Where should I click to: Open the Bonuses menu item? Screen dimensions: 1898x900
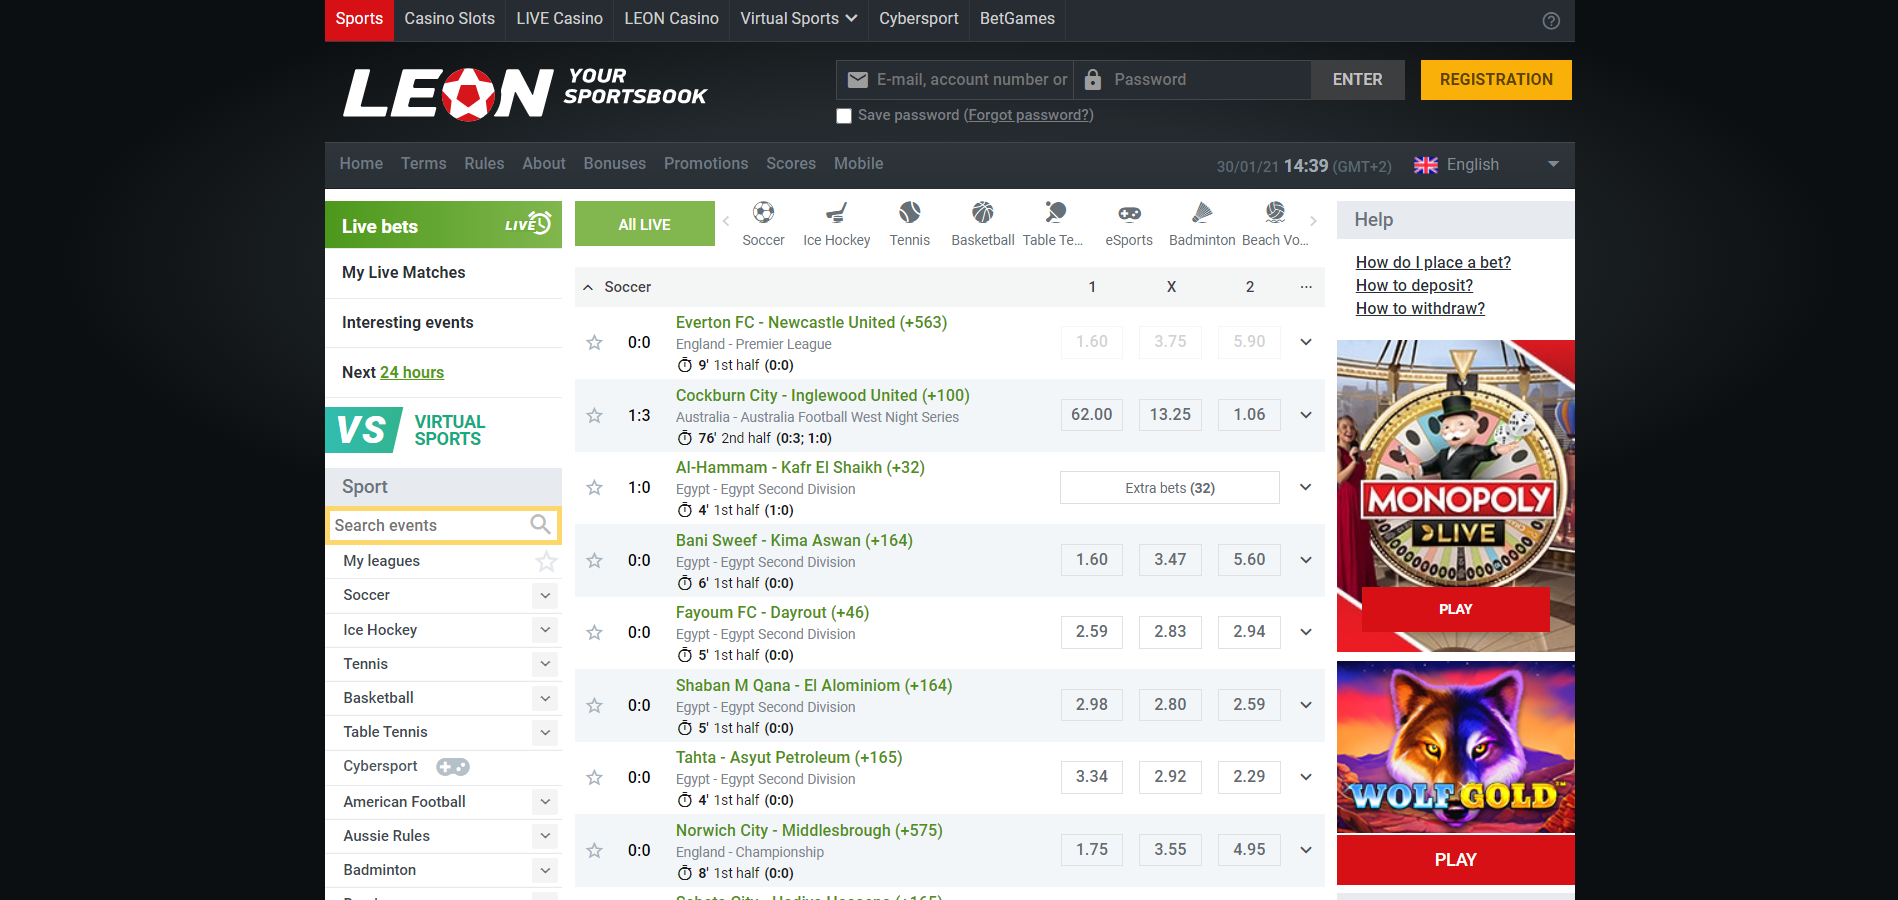pyautogui.click(x=614, y=164)
